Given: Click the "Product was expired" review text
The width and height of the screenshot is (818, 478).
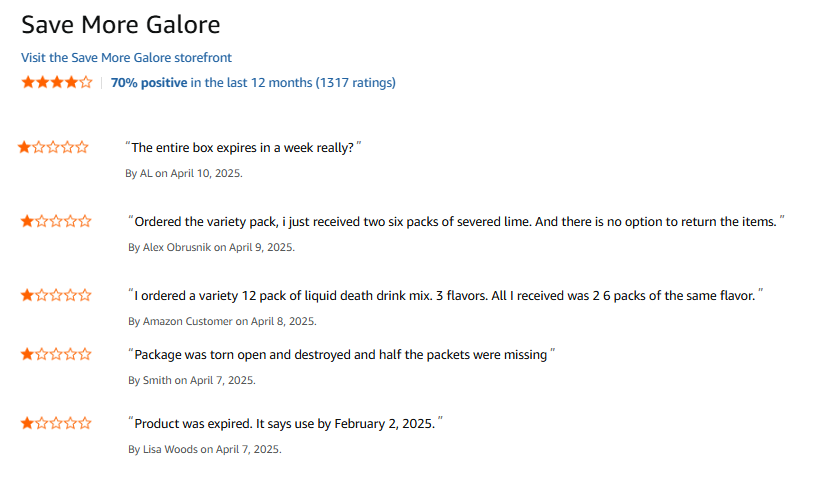Looking at the screenshot, I should pos(285,424).
